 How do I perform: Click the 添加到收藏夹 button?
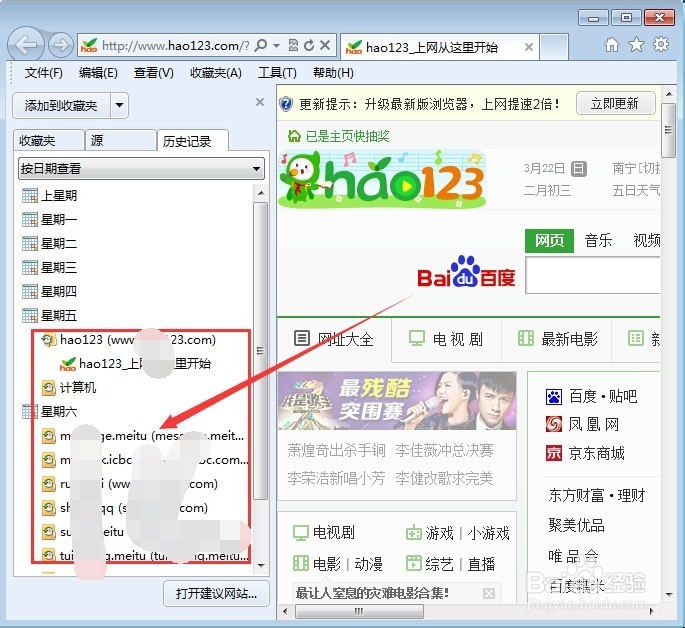(61, 105)
